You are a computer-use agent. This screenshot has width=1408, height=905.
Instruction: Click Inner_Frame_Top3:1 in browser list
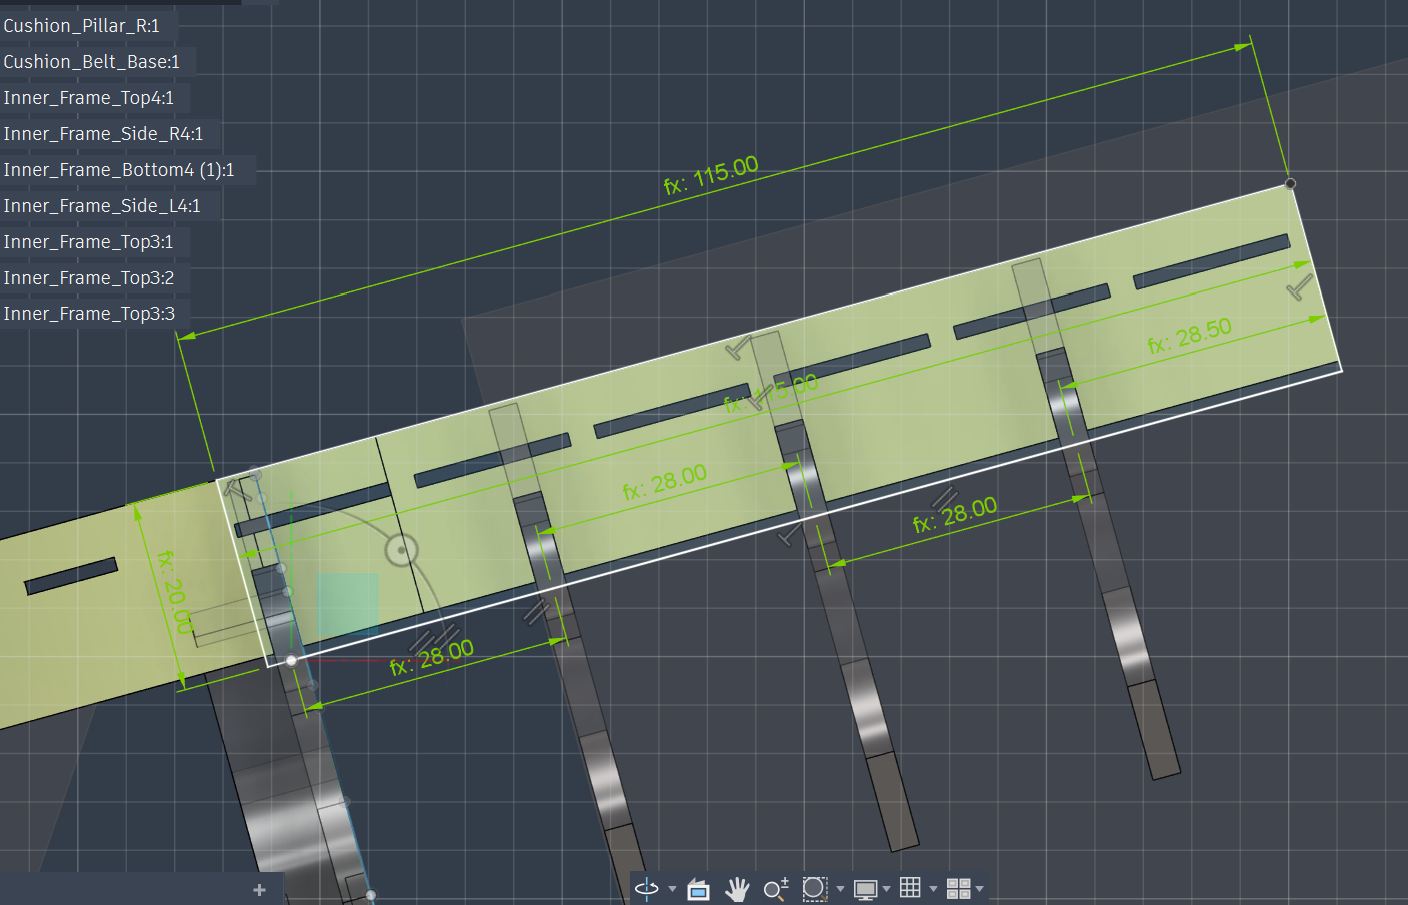pos(88,241)
